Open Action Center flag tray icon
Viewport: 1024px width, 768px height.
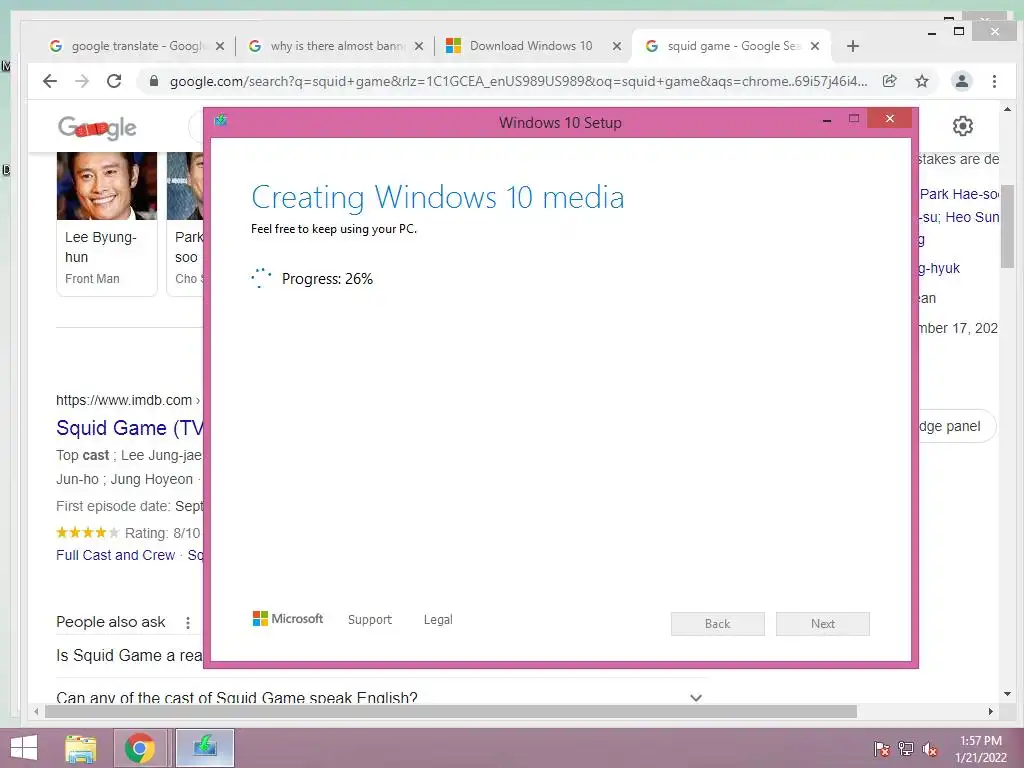coord(882,749)
